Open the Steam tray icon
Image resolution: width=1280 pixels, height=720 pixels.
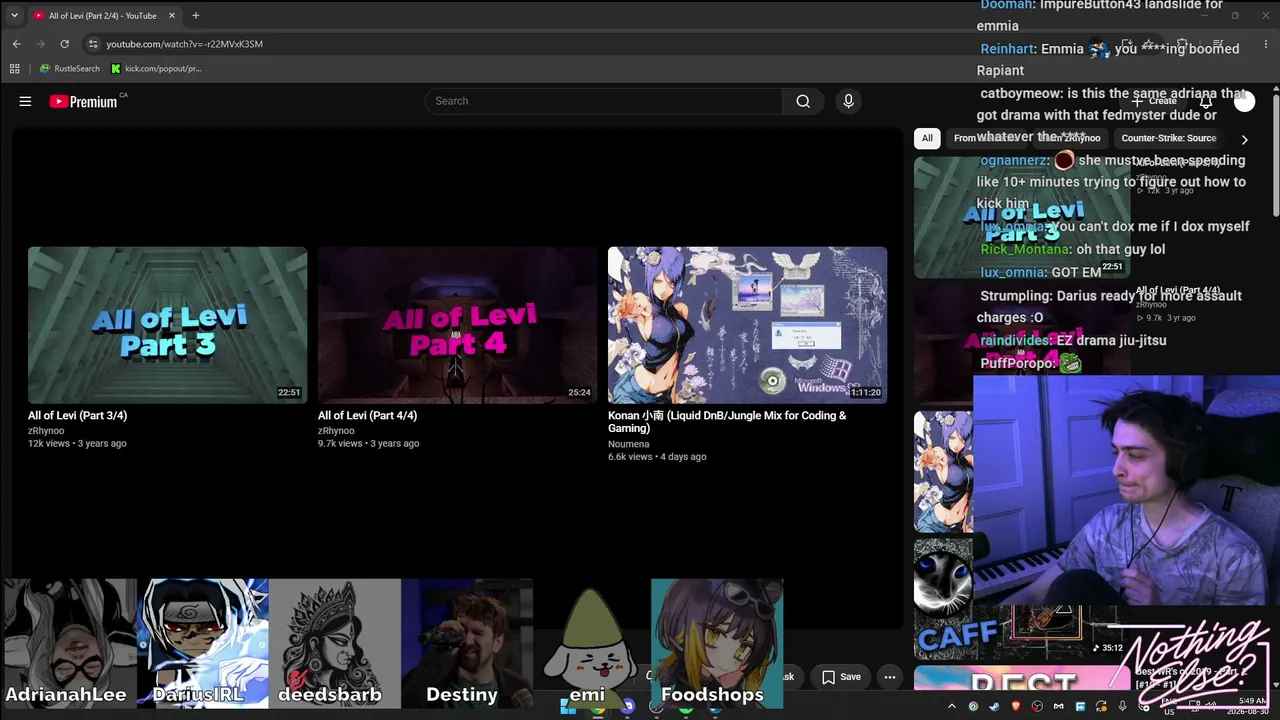[994, 707]
